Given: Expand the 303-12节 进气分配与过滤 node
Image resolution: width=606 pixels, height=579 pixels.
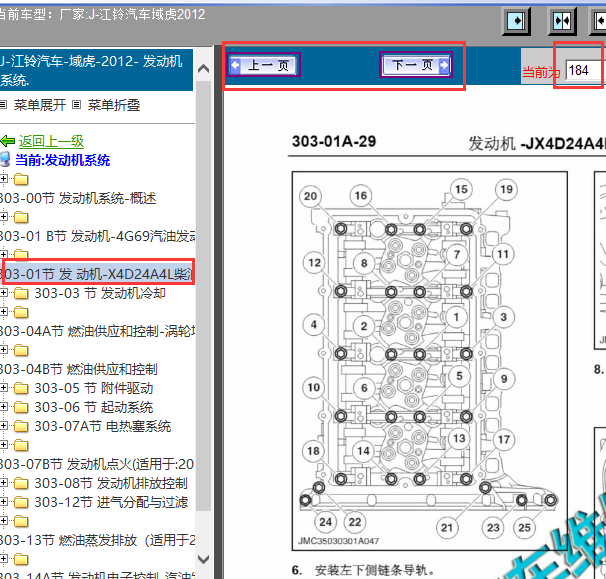Looking at the screenshot, I should point(3,502).
